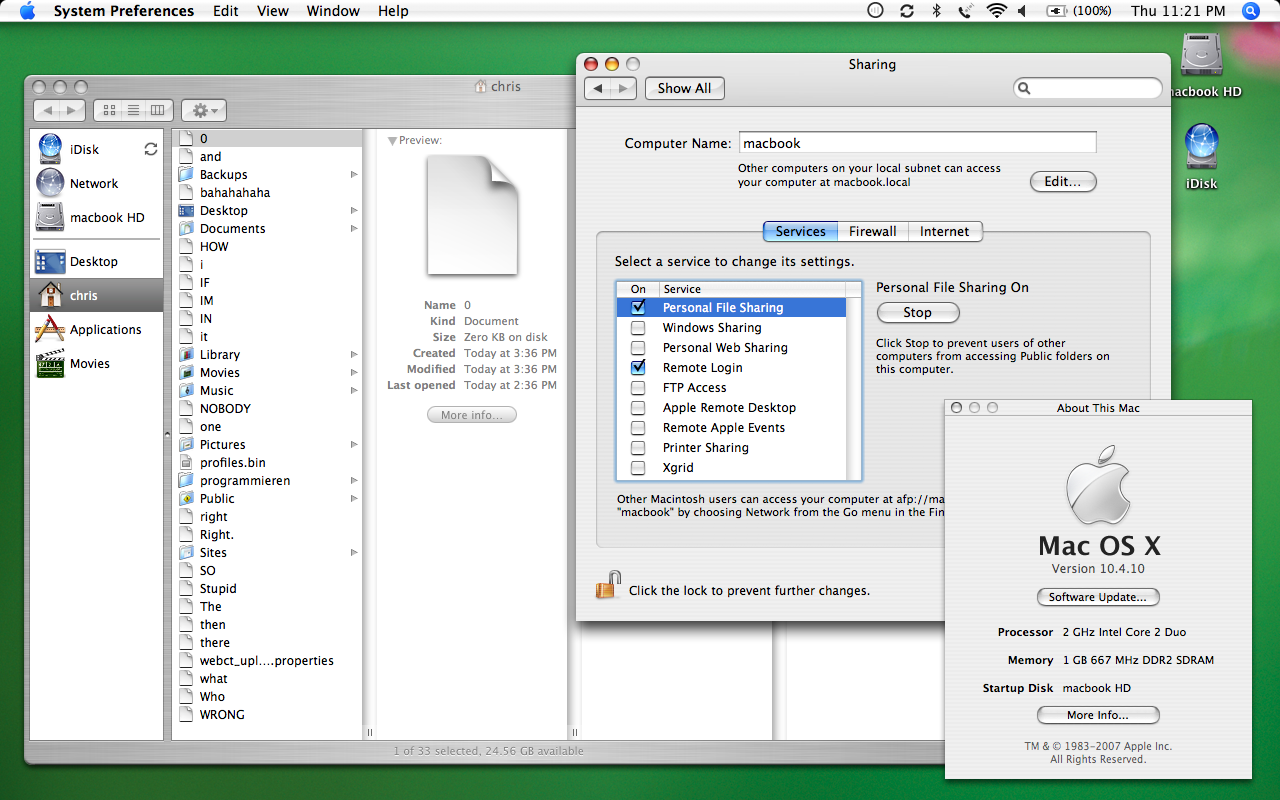Screen dimensions: 1280x800
Task: Expand Music folder arrow
Action: coord(354,390)
